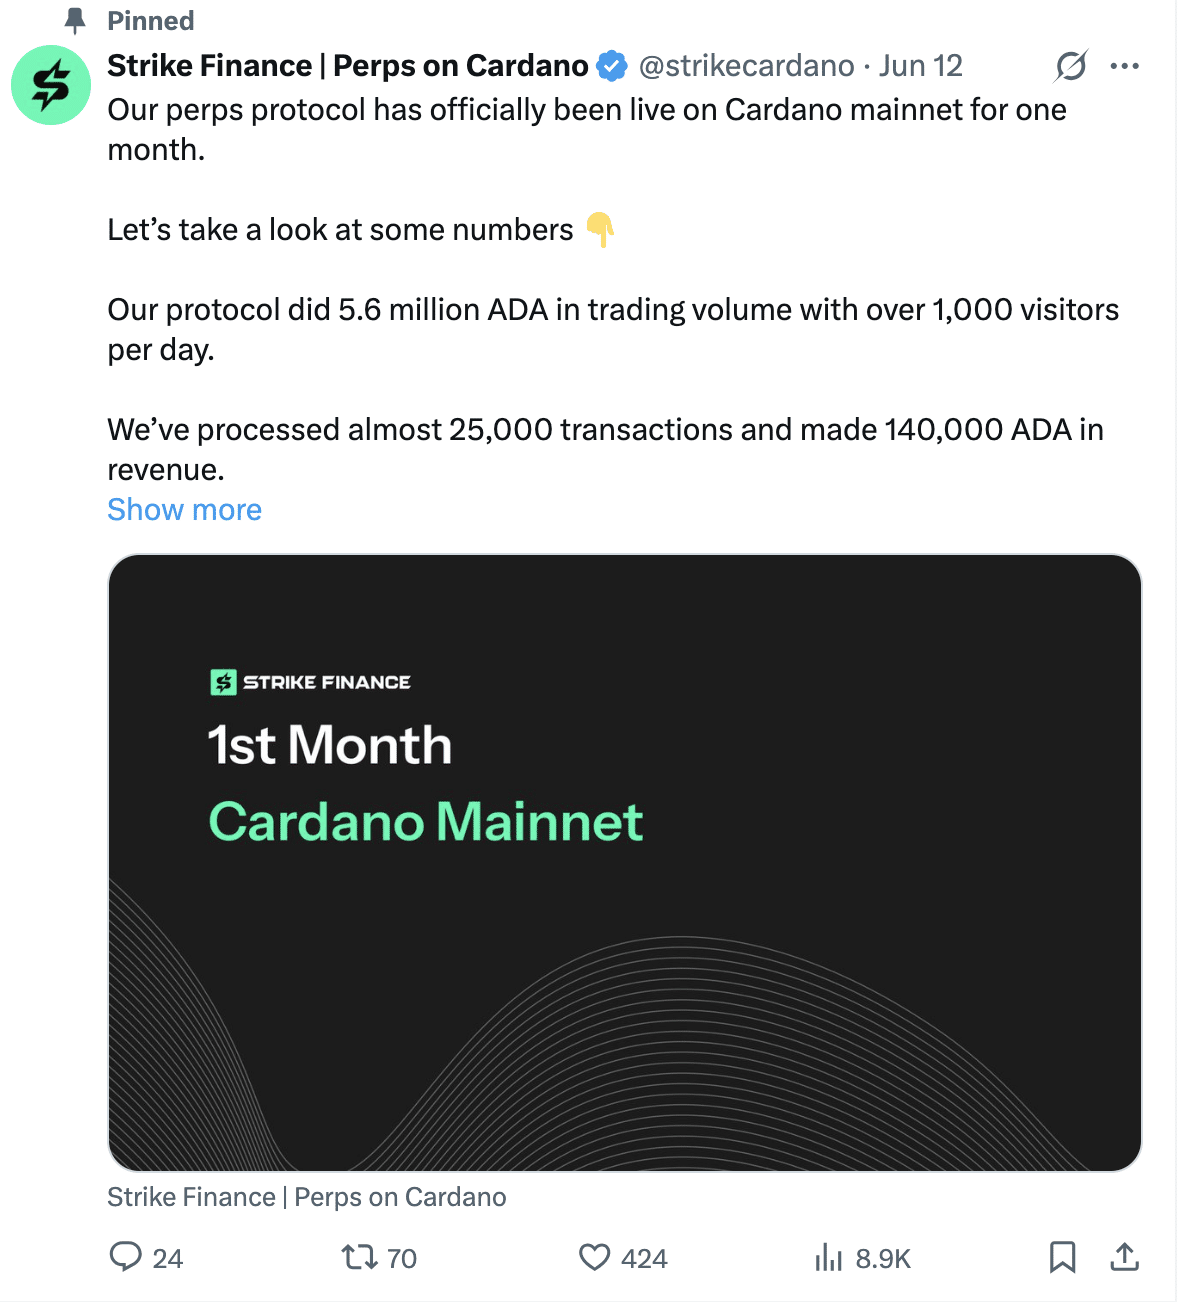Viewport: 1184px width, 1302px height.
Task: Open the share post icon
Action: (1124, 1257)
